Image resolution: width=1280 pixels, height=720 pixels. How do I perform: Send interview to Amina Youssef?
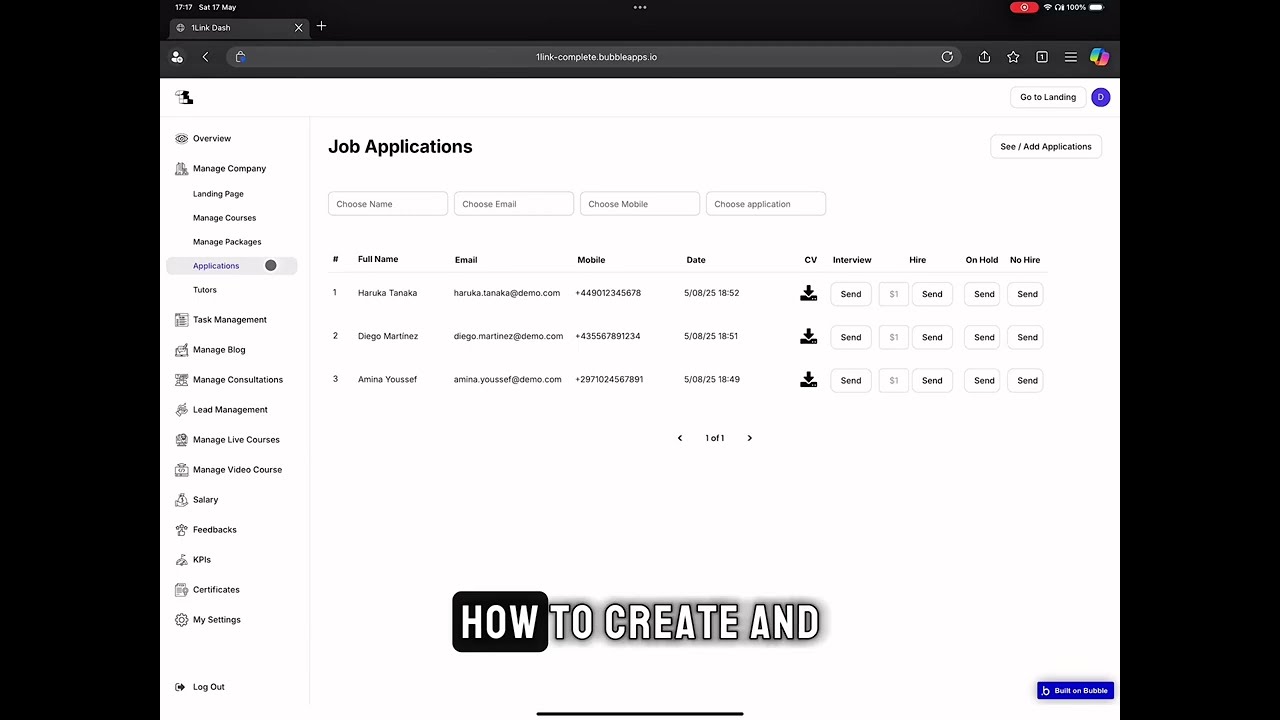coord(851,380)
